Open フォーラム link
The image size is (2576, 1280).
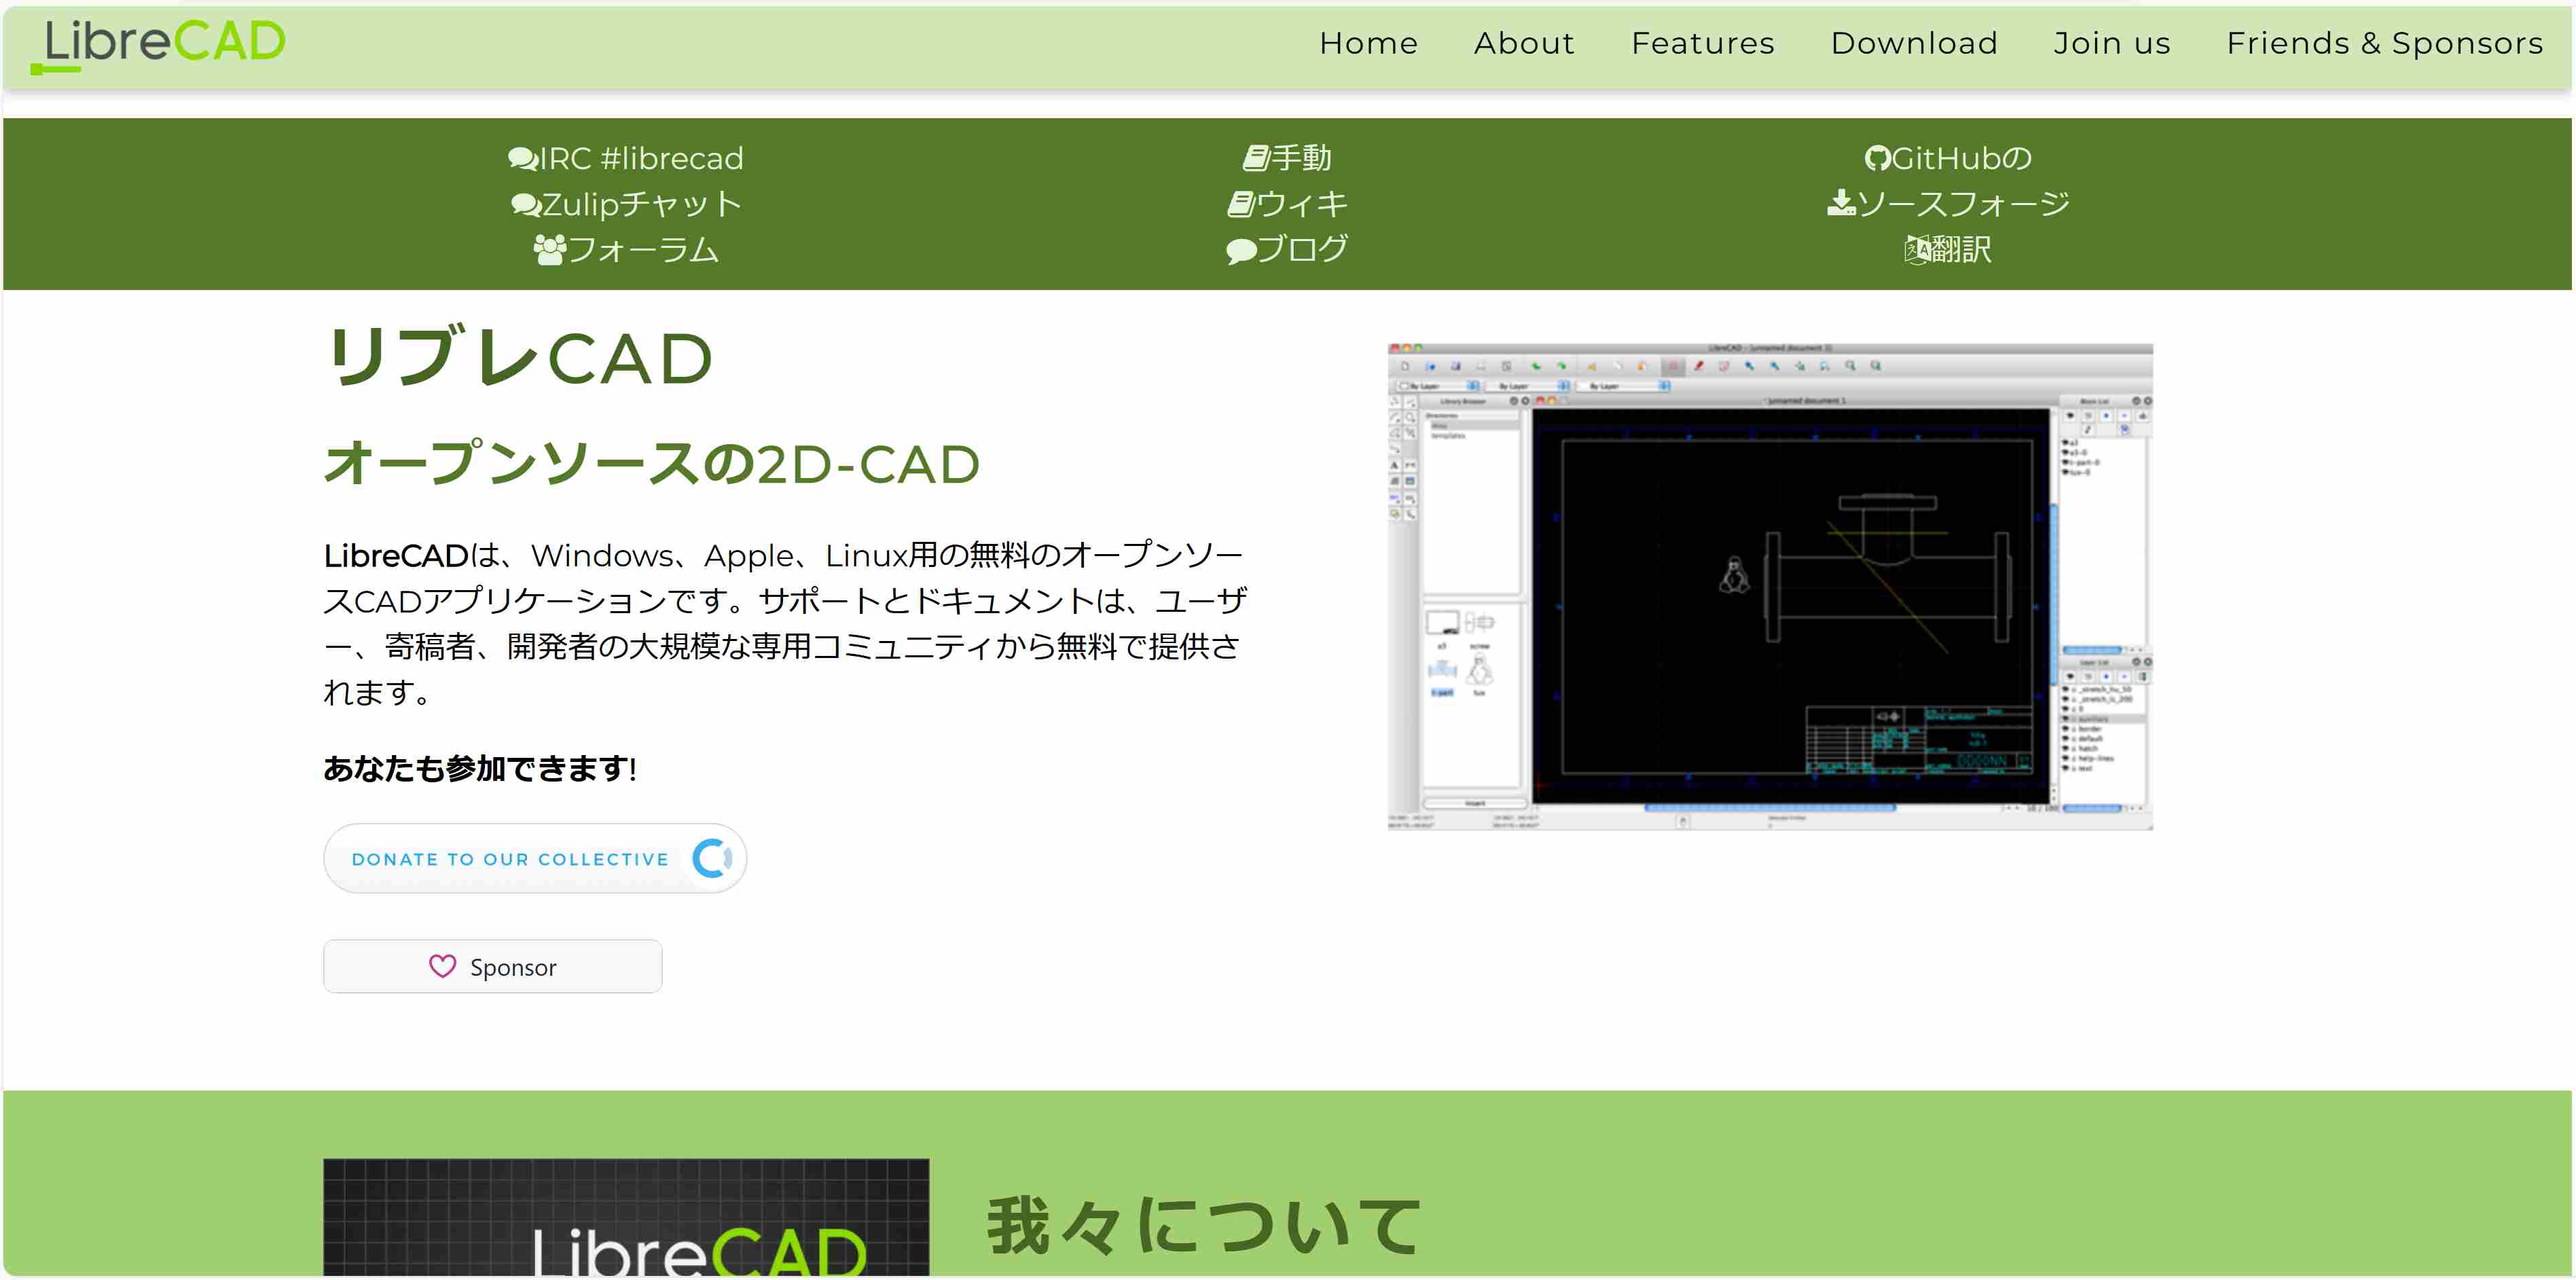point(643,249)
